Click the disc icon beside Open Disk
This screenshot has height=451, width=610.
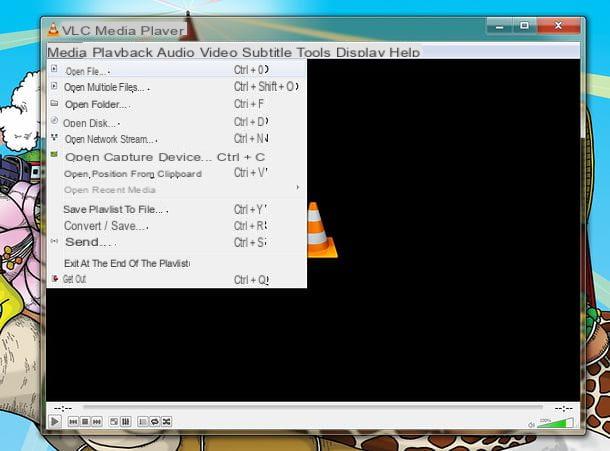click(54, 120)
